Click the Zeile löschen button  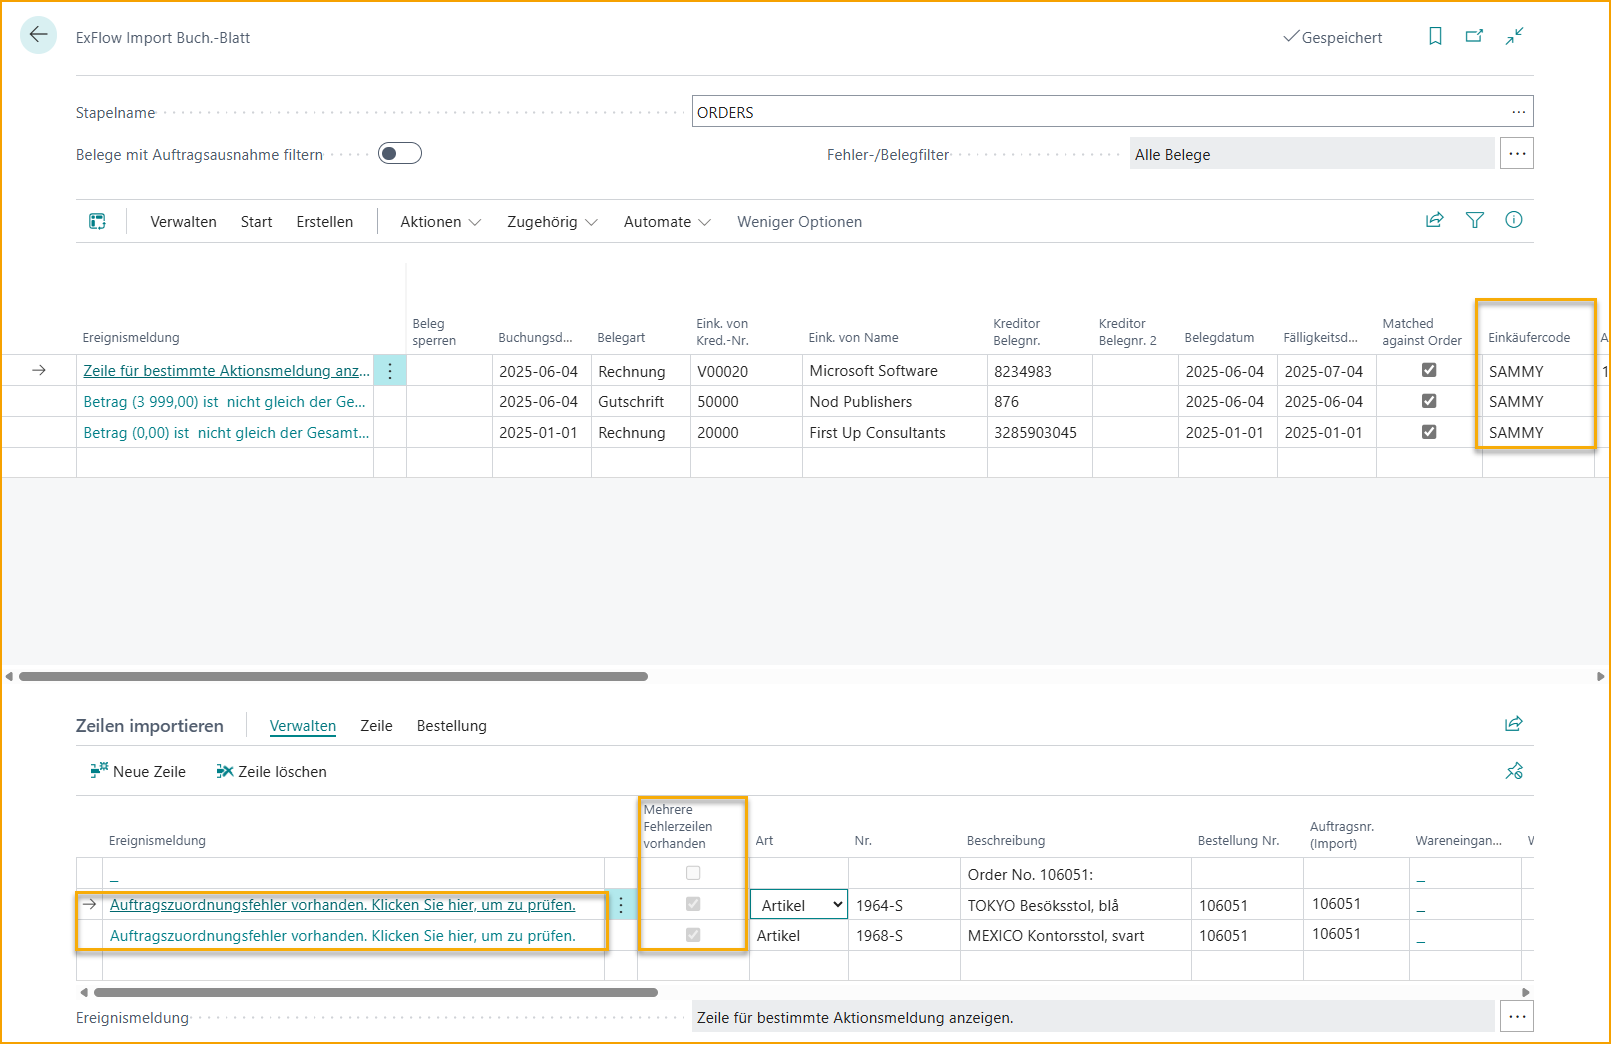click(271, 771)
